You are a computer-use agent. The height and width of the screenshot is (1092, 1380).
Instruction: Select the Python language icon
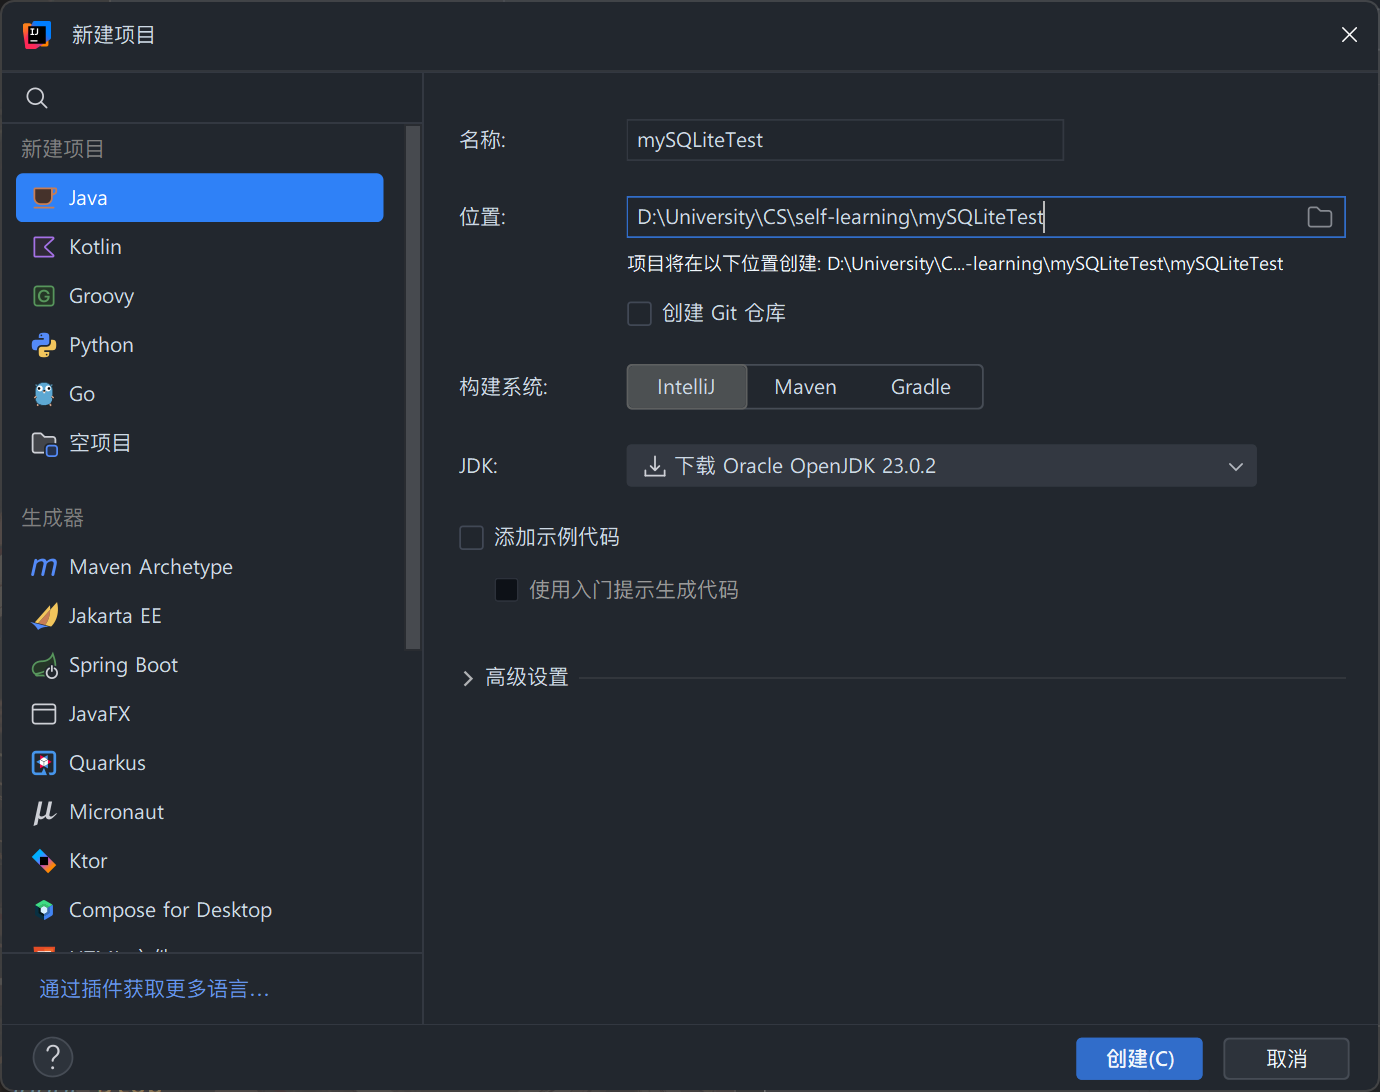coord(44,345)
